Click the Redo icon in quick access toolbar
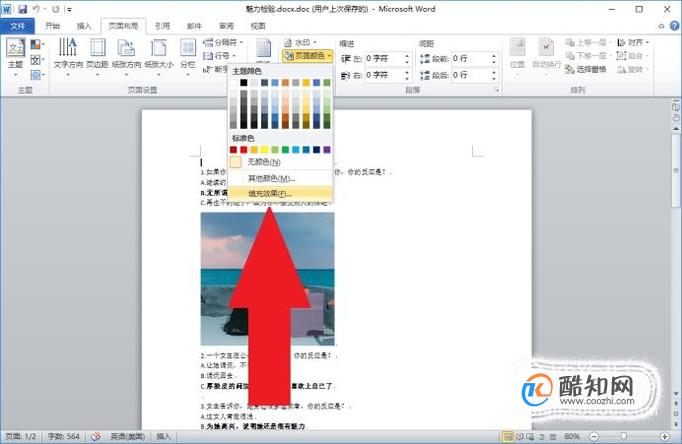 pos(56,9)
